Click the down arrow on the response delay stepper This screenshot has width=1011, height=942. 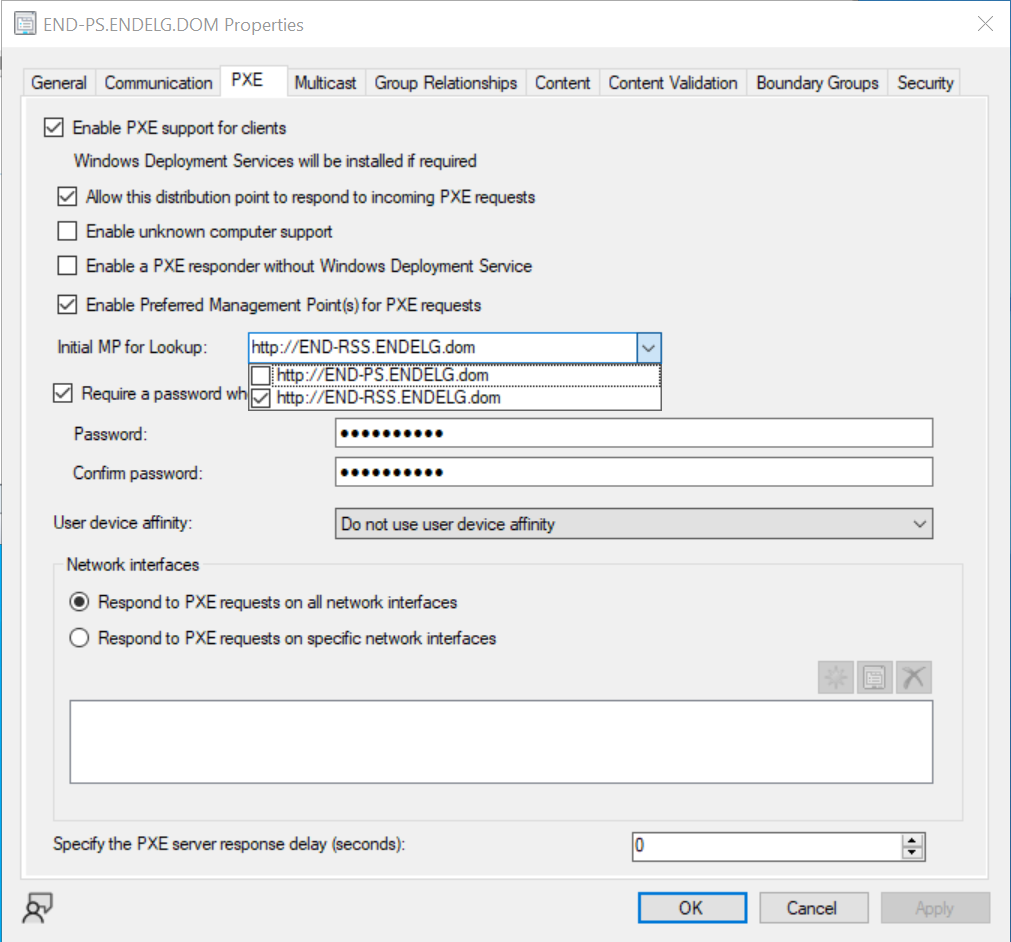911,852
